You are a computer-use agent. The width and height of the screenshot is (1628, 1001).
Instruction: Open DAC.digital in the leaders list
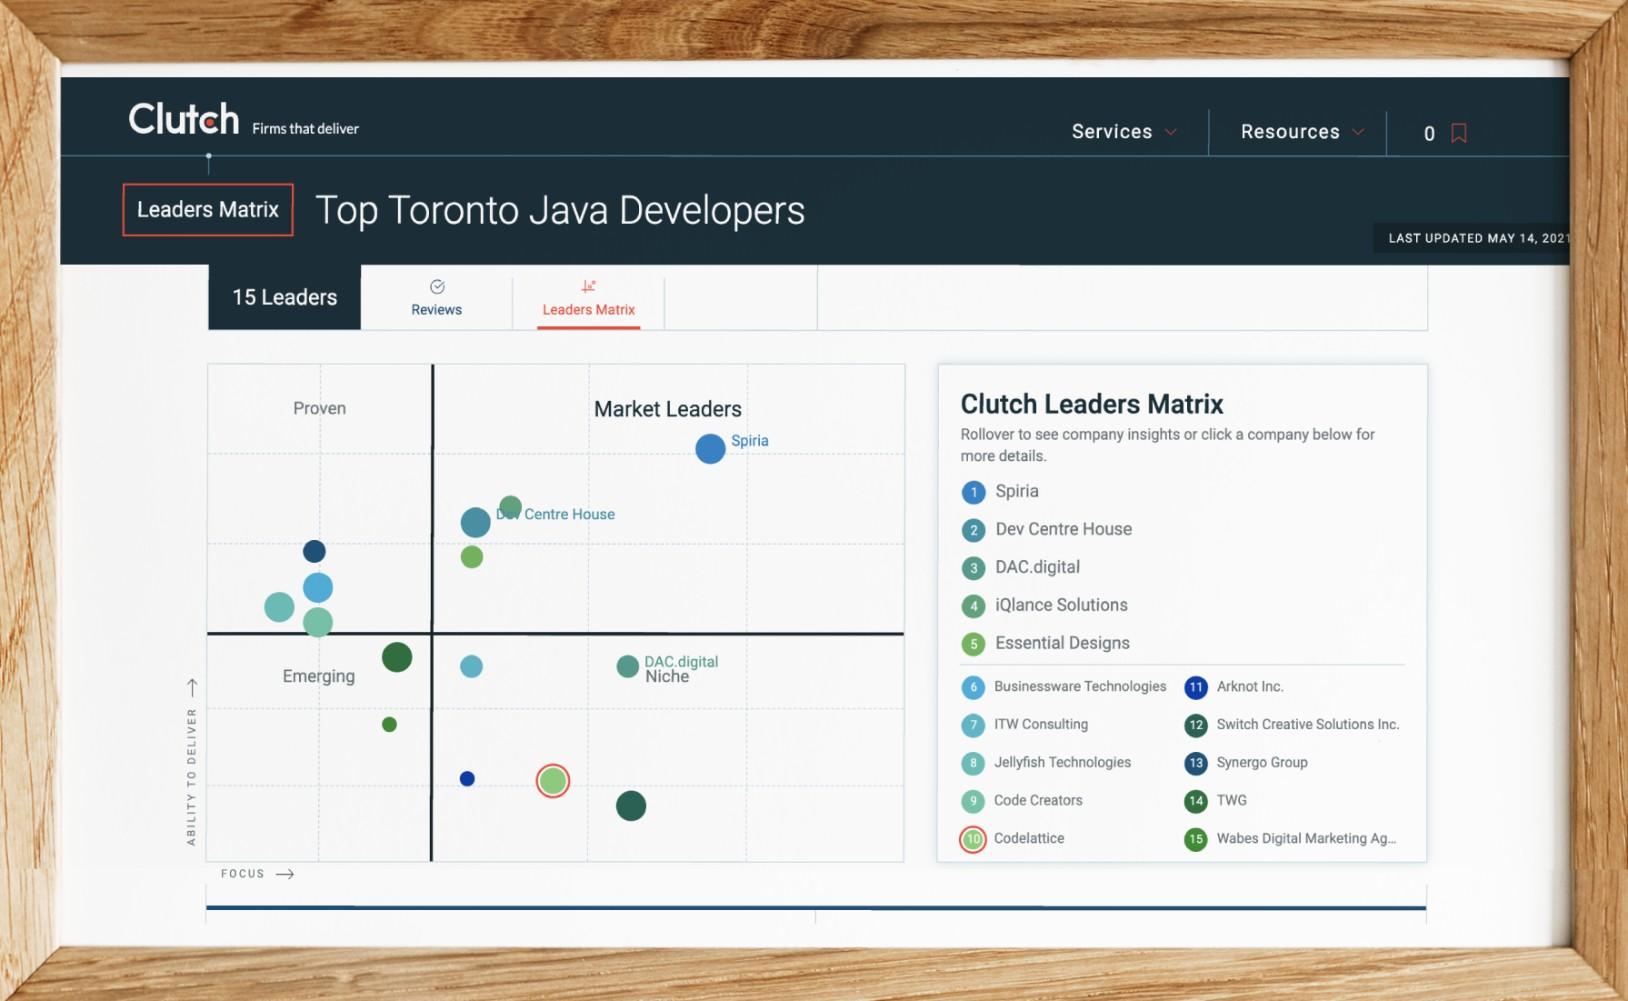pos(1038,567)
